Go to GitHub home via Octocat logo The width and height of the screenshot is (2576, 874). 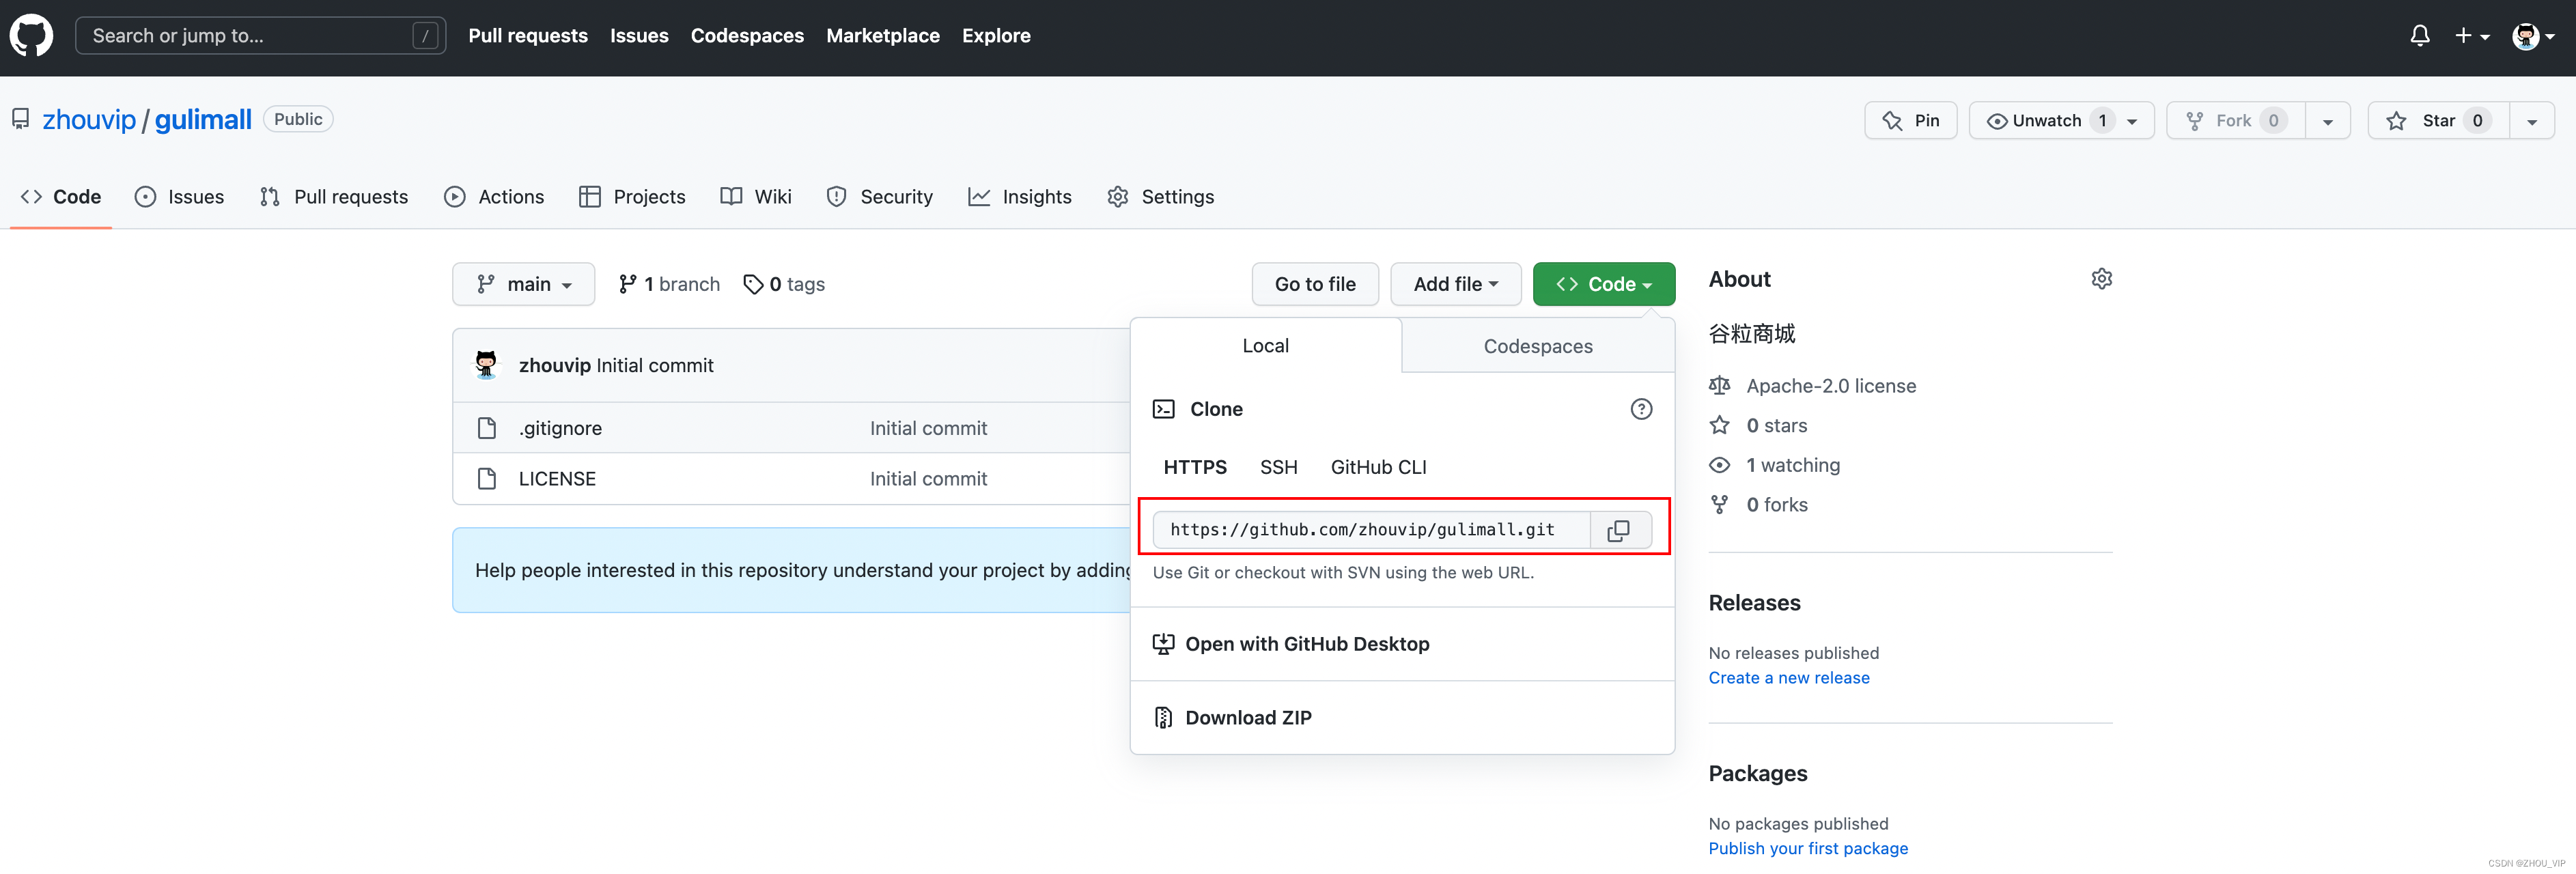click(x=31, y=36)
